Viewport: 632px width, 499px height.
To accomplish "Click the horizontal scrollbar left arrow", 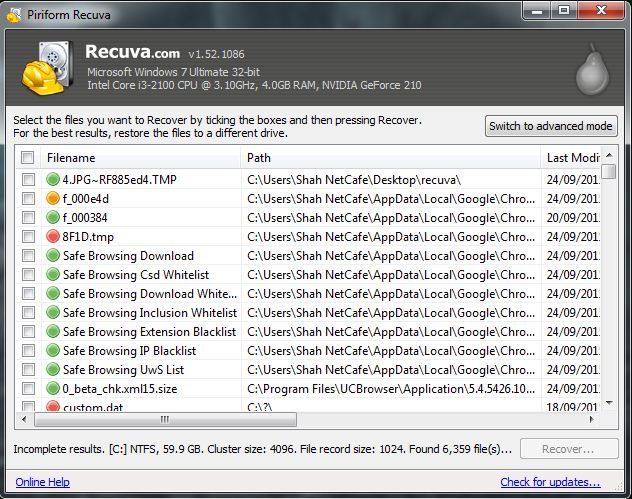I will click(x=24, y=419).
